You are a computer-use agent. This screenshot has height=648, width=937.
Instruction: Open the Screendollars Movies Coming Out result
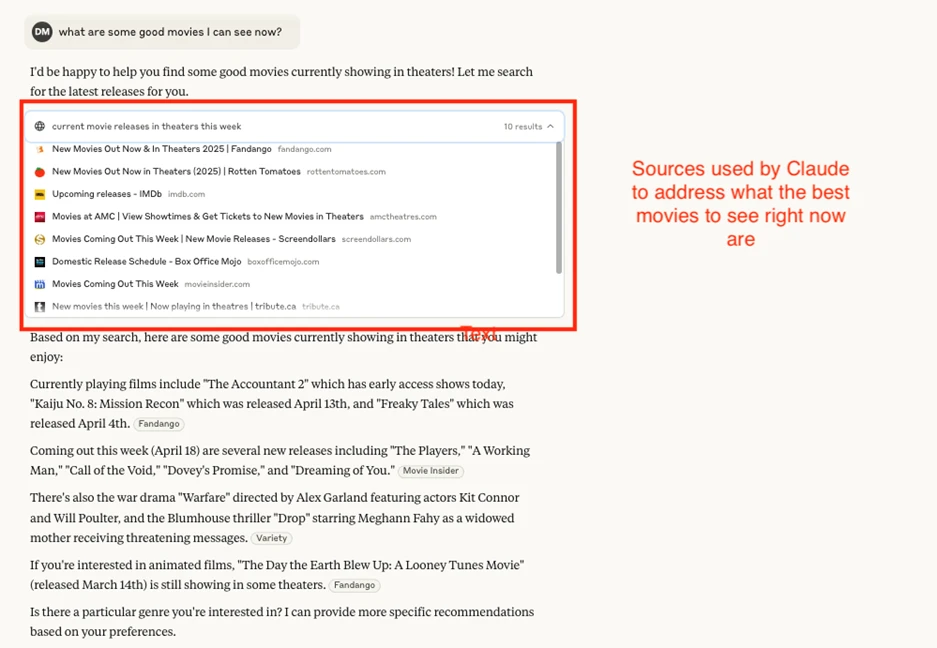194,239
